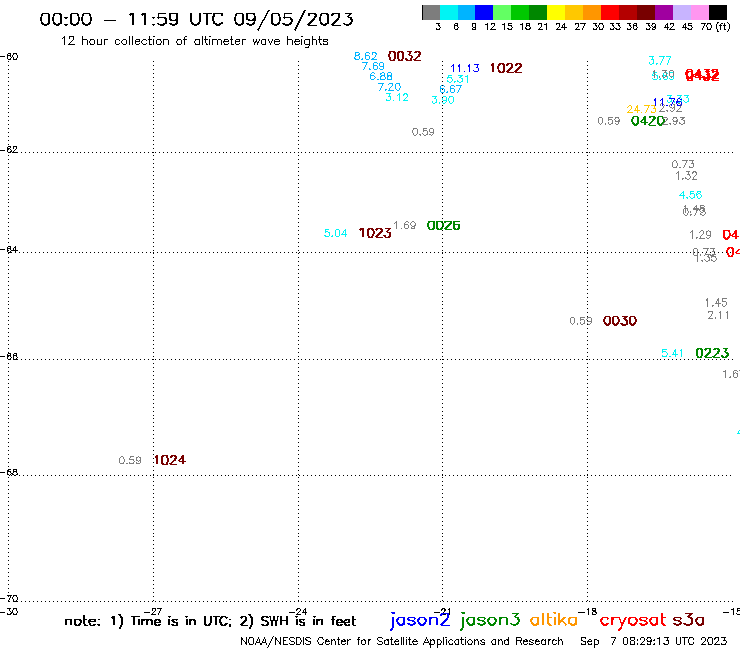Click the note 'Time is in UTC' text

coord(181,622)
